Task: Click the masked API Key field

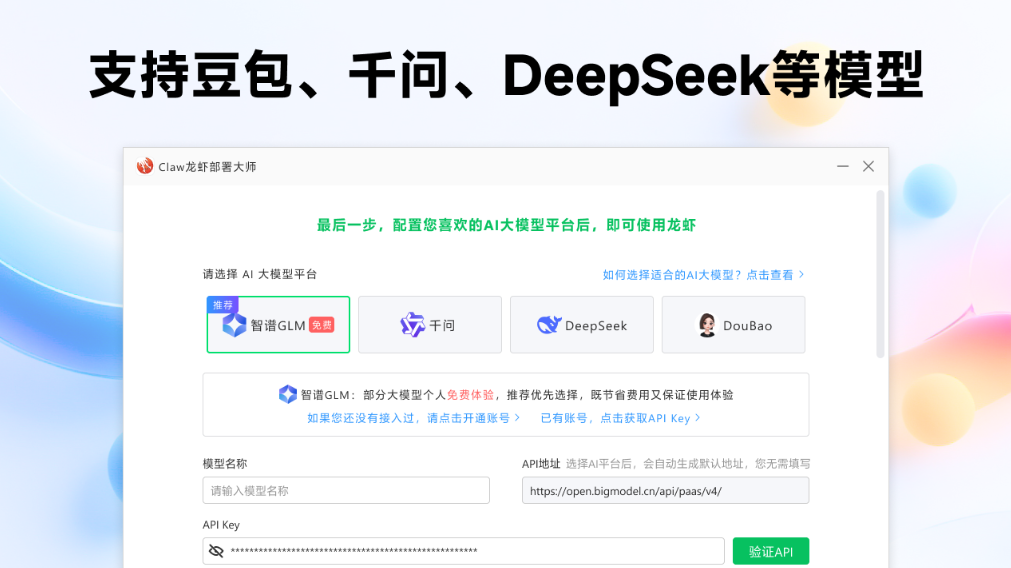Action: pyautogui.click(x=464, y=551)
